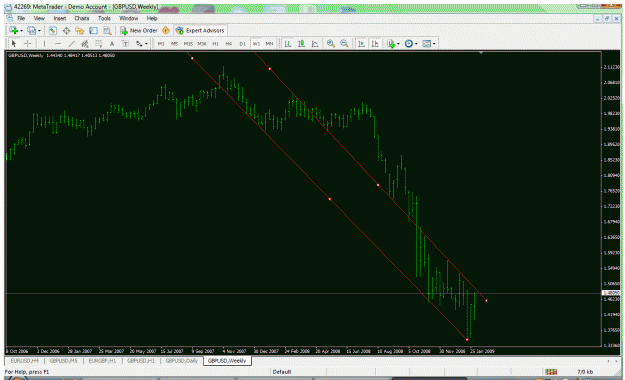The width and height of the screenshot is (625, 380).
Task: Toggle the Data Window crosshair-target icon
Action: pos(66,31)
